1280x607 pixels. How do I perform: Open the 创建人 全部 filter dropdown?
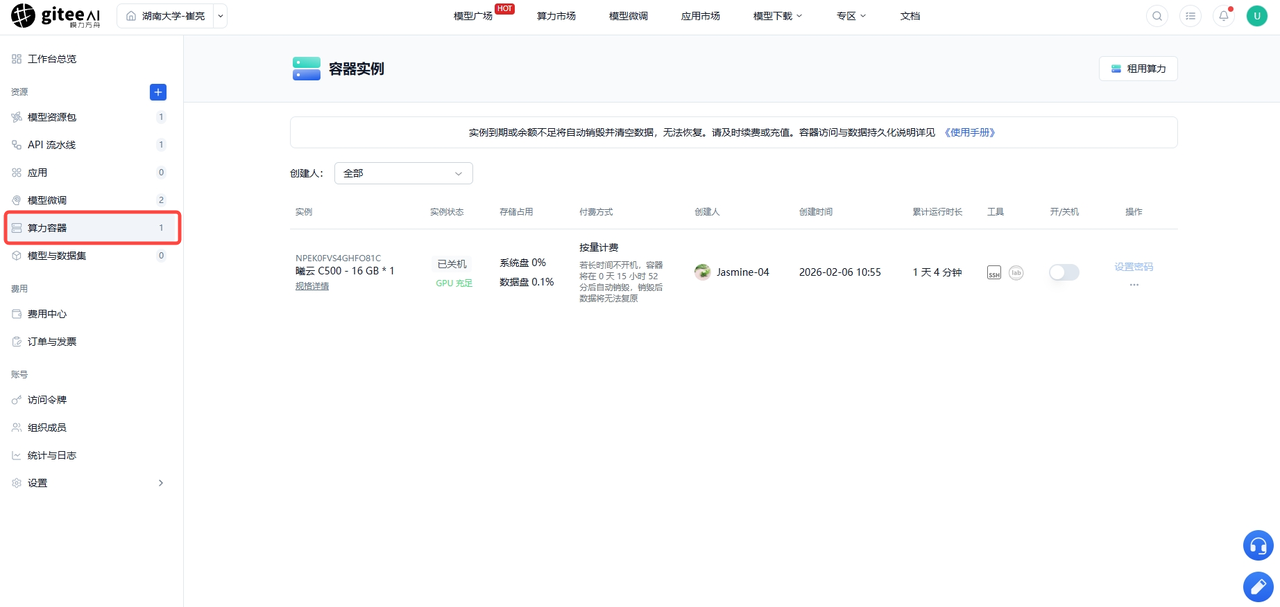[x=403, y=173]
